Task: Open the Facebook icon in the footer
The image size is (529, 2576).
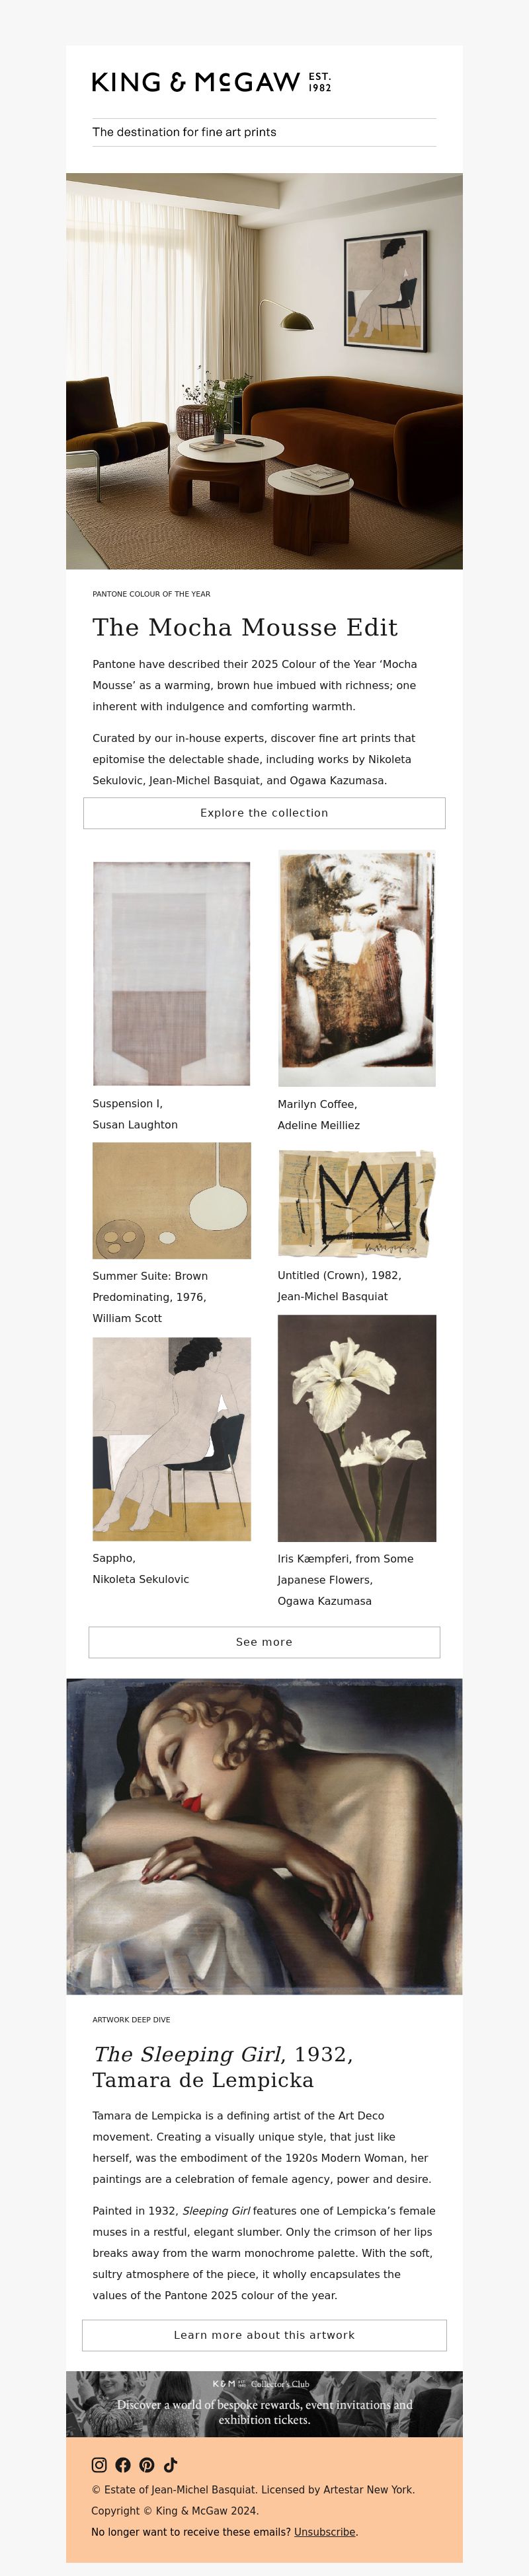Action: click(x=123, y=2464)
